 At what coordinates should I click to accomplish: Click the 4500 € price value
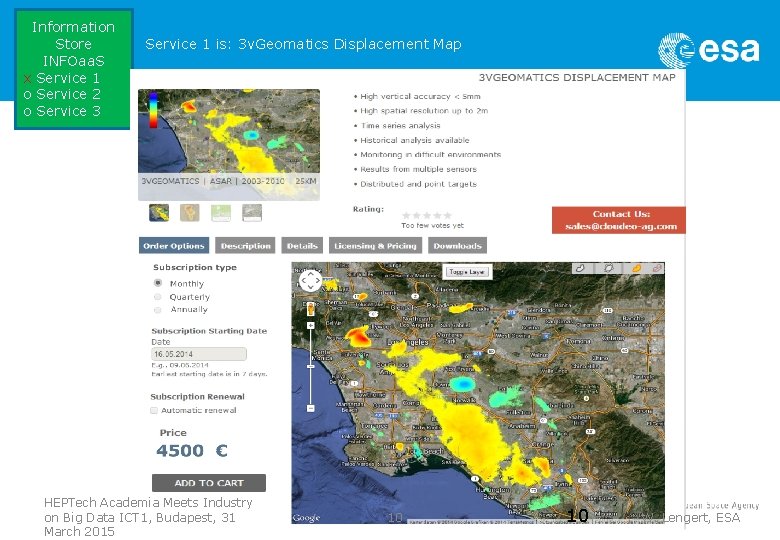(192, 451)
